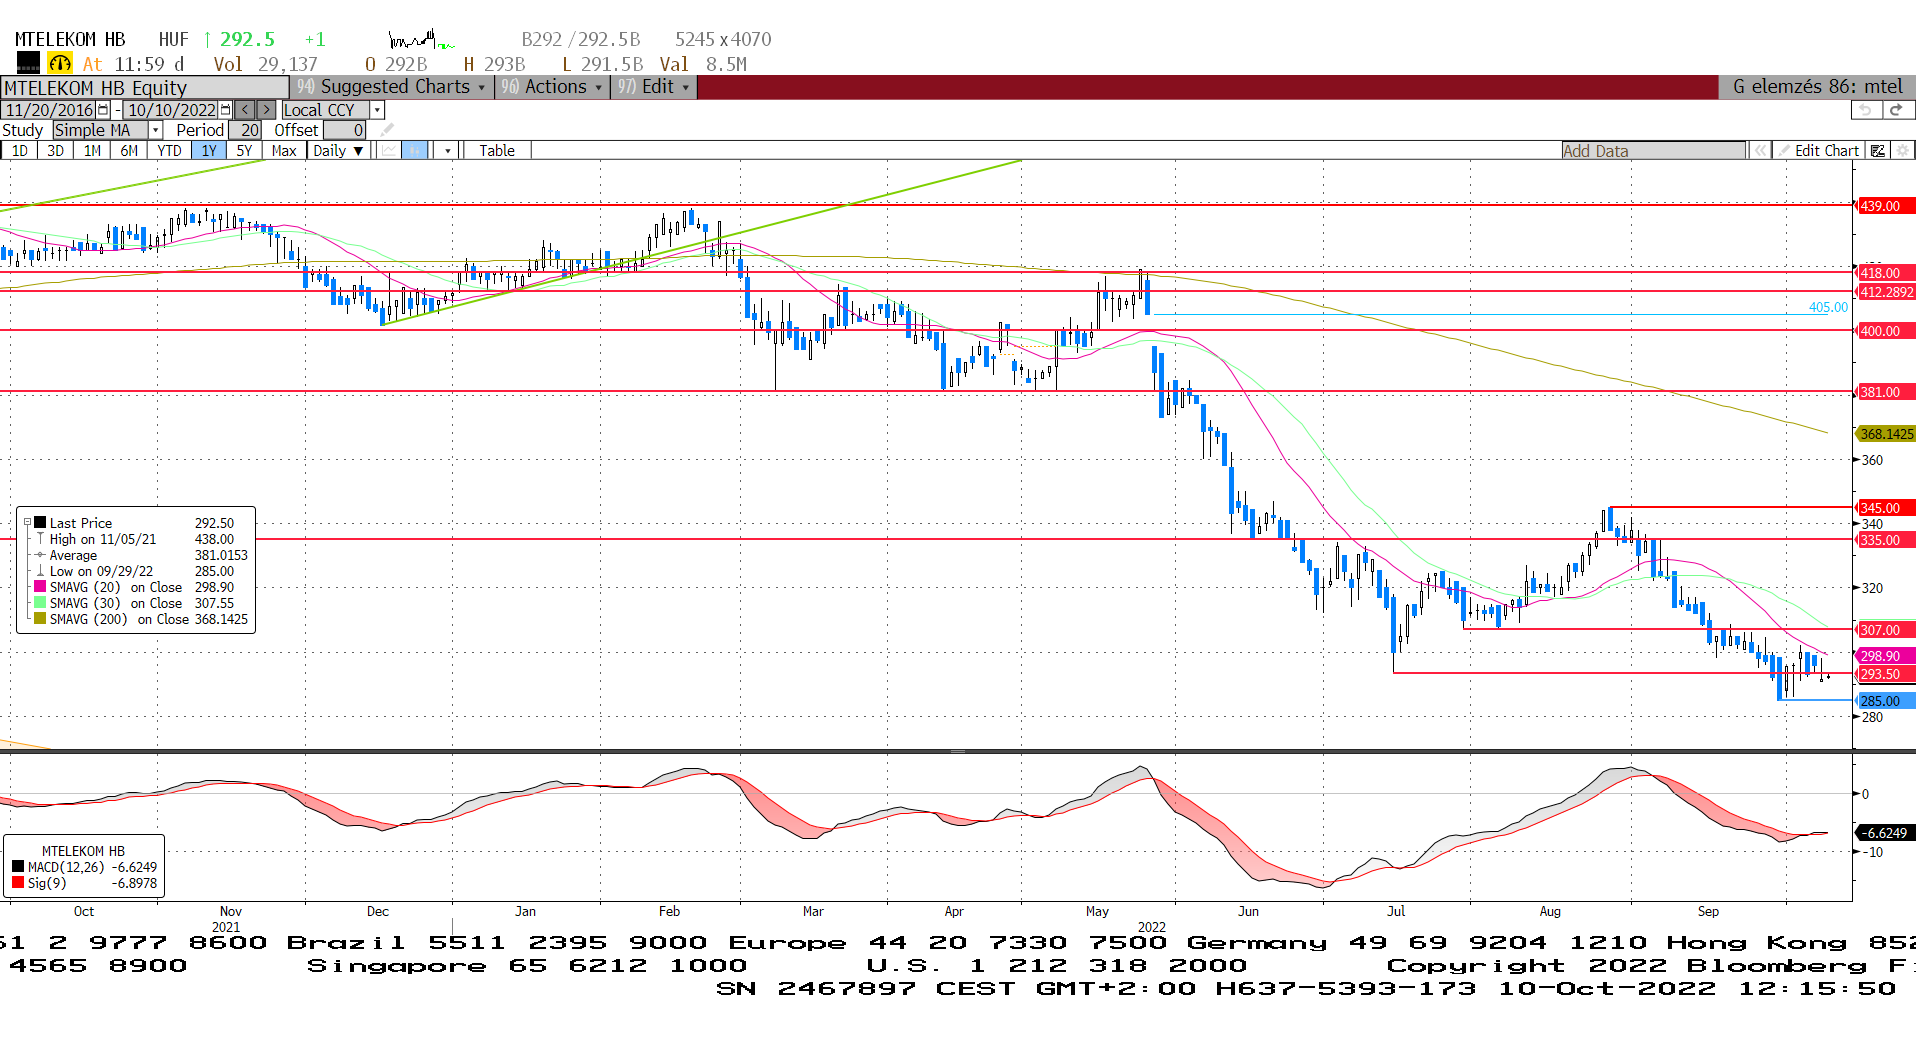Click the black Last Price legend swatch
1916x1044 pixels.
pos(41,522)
